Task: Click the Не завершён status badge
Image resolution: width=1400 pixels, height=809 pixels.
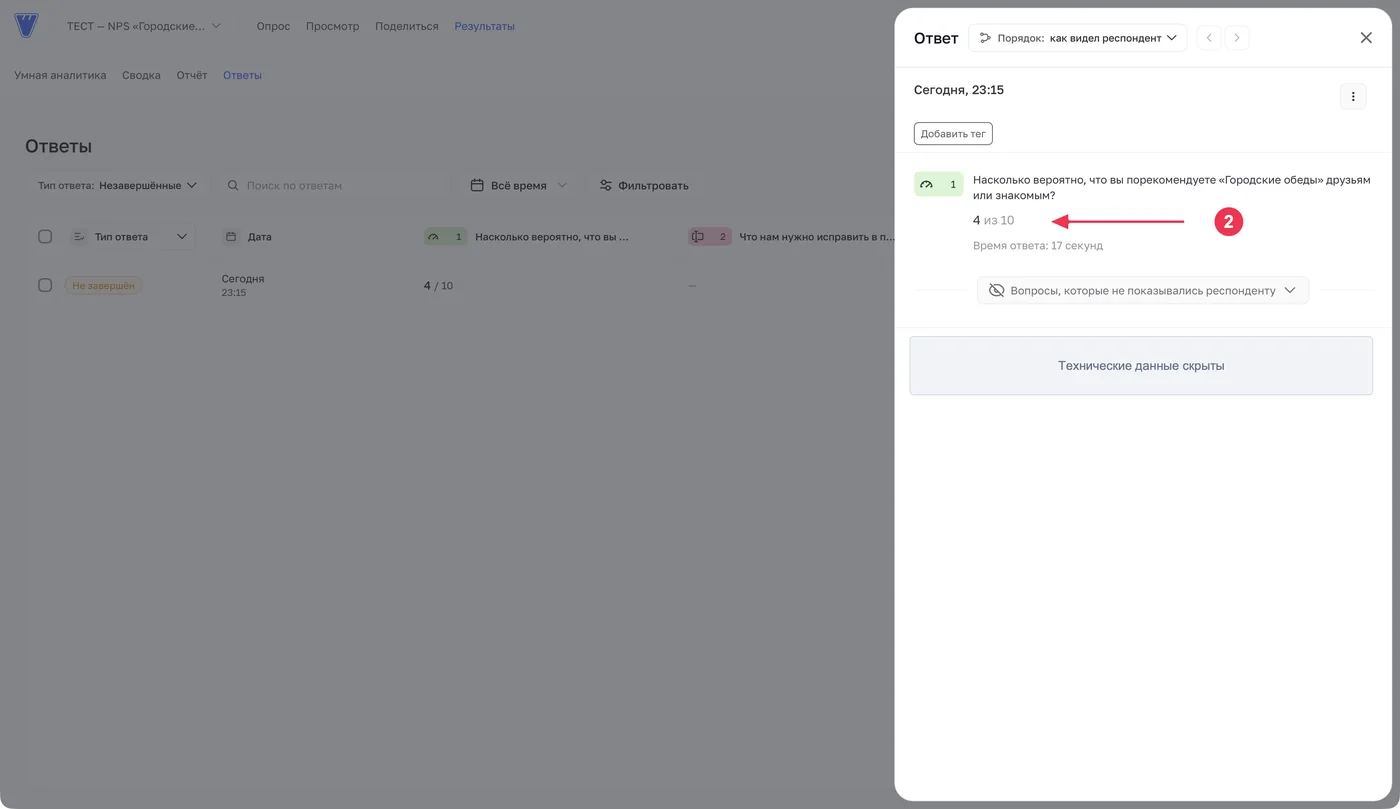Action: pos(104,285)
